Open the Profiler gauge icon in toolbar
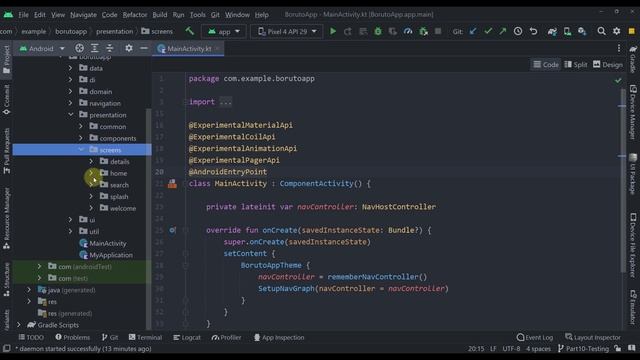This screenshot has width=640, height=360. (408, 31)
